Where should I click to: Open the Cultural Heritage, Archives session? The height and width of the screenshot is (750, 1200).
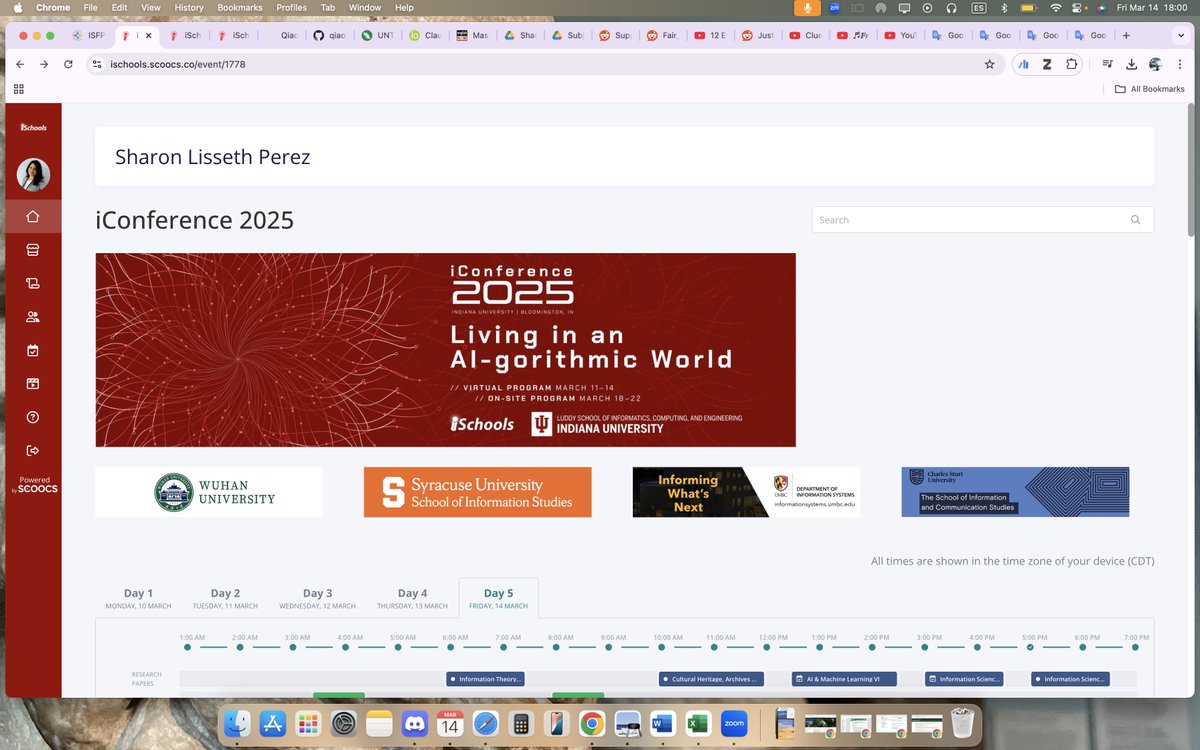(711, 679)
